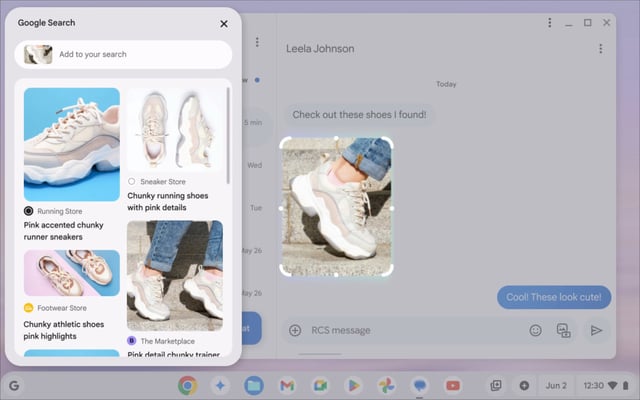
Task: Open Google Photos from the shelf
Action: tap(387, 385)
